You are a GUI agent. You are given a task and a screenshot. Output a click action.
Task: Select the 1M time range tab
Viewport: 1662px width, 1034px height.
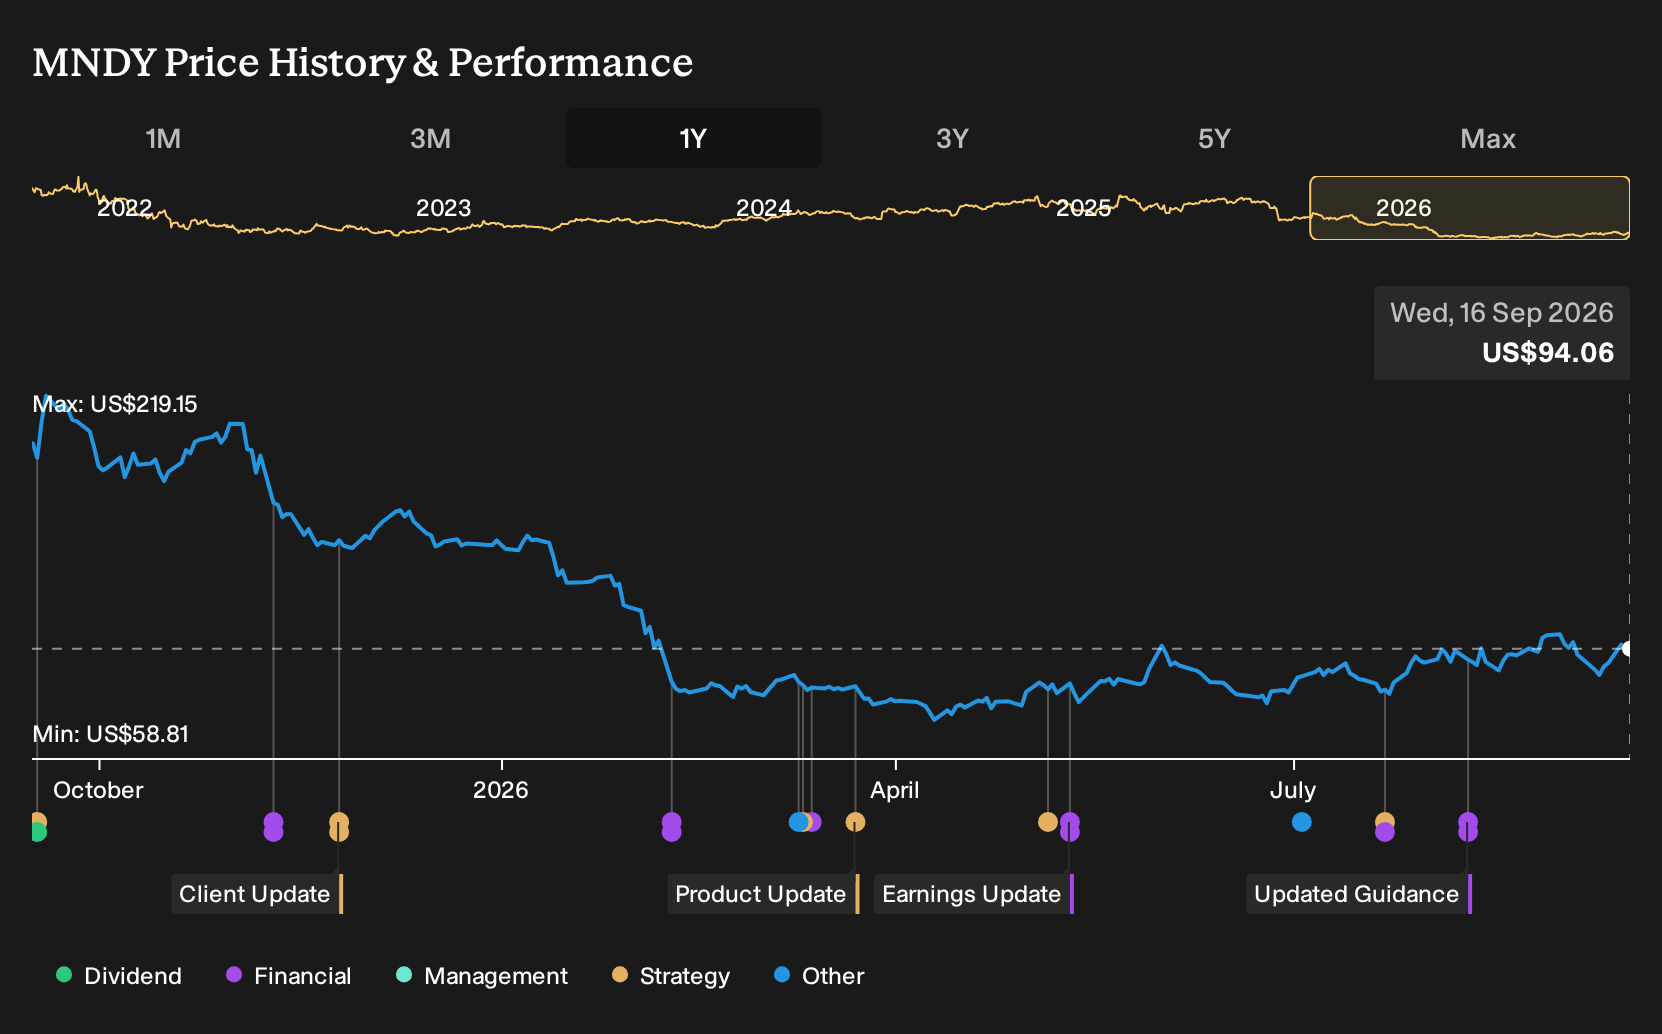tap(163, 138)
